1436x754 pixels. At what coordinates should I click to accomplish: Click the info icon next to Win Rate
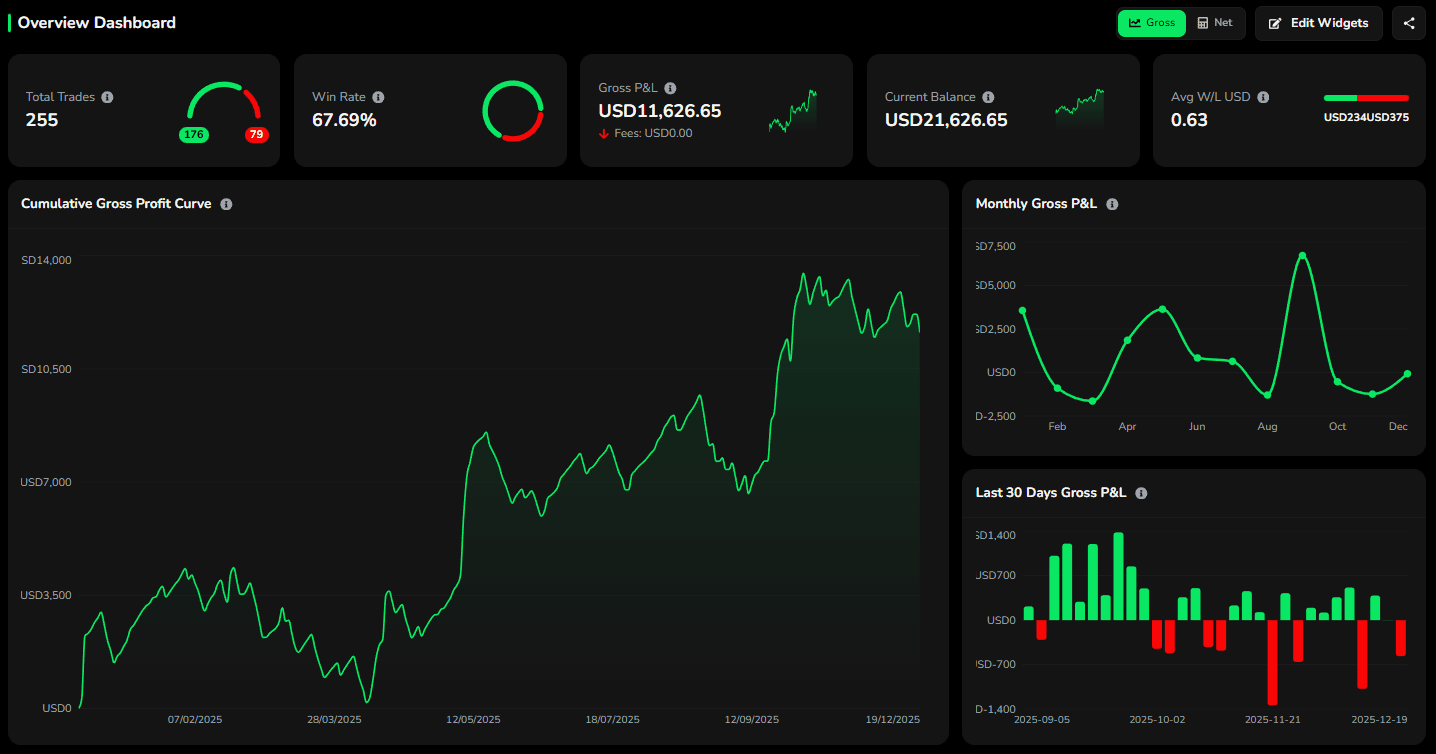pos(378,97)
